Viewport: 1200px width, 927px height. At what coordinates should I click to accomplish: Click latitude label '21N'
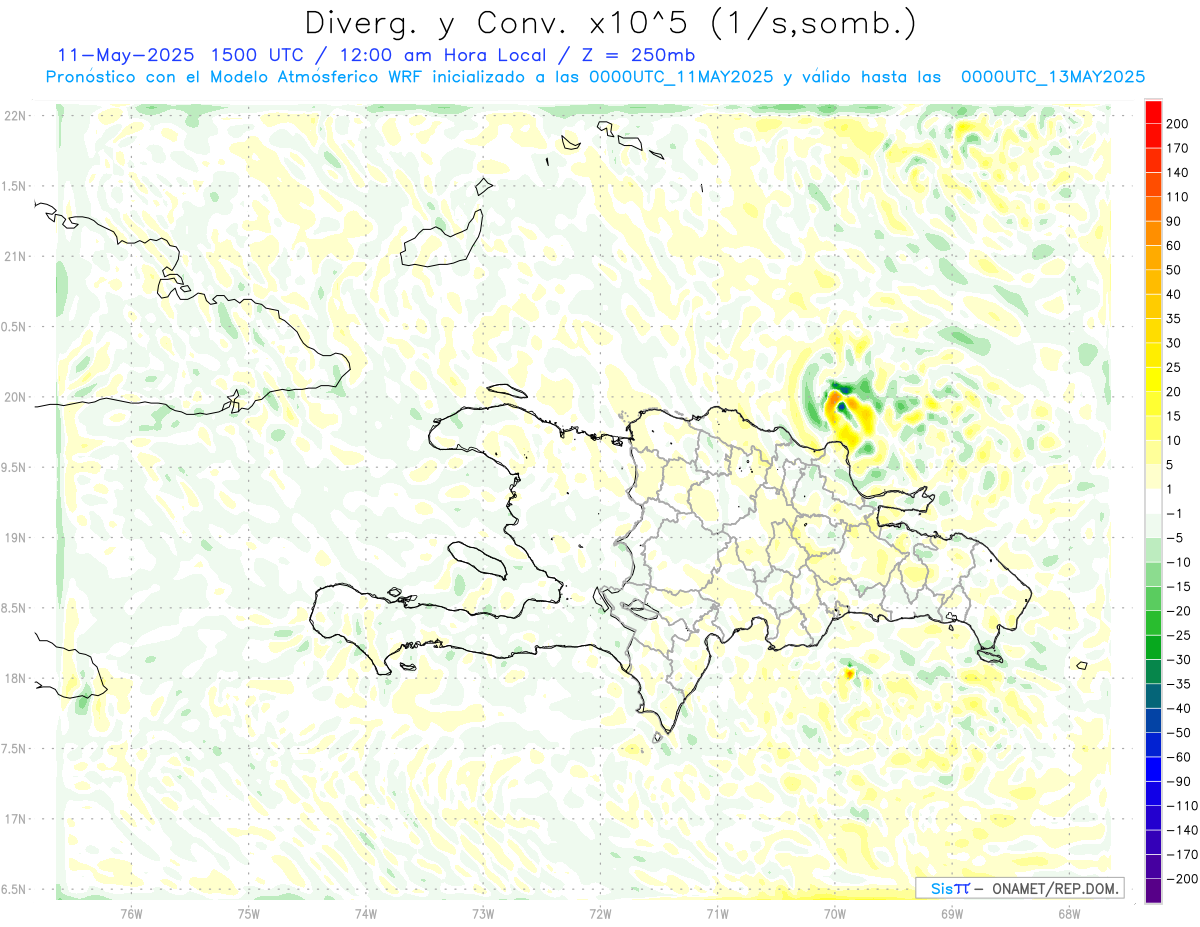pos(14,256)
